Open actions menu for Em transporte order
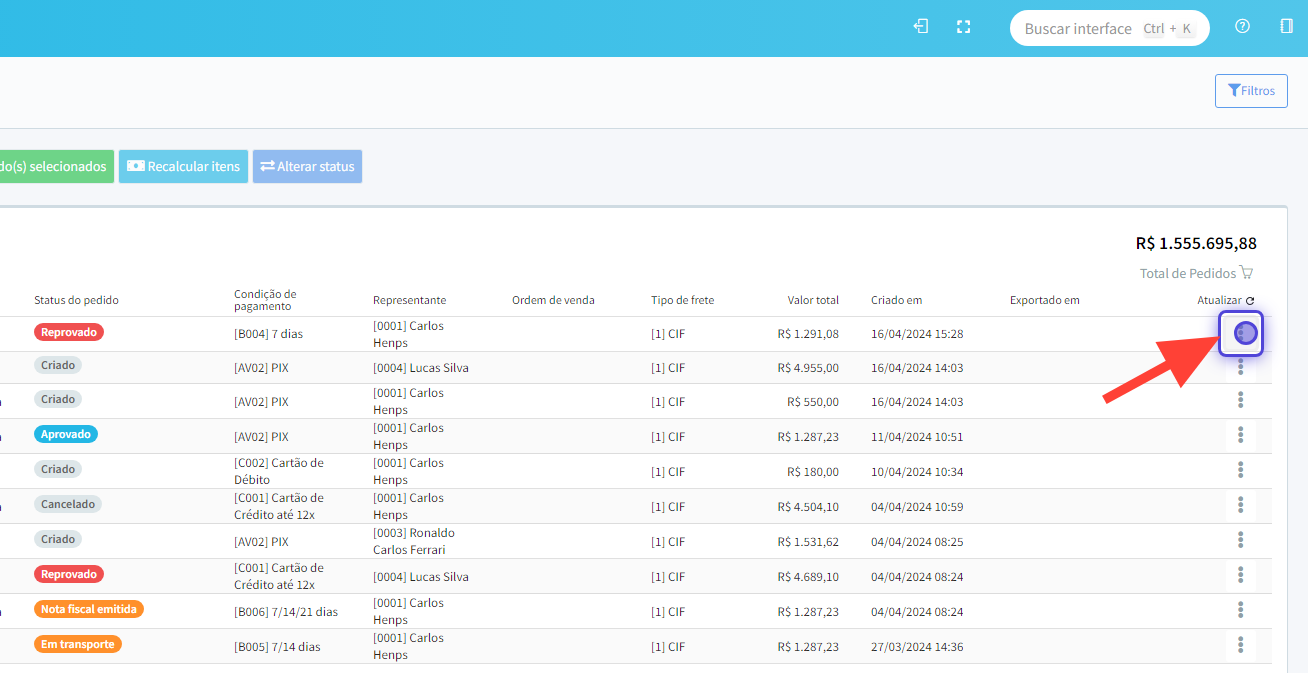Screen dimensions: 1308x673 pyautogui.click(x=1241, y=645)
